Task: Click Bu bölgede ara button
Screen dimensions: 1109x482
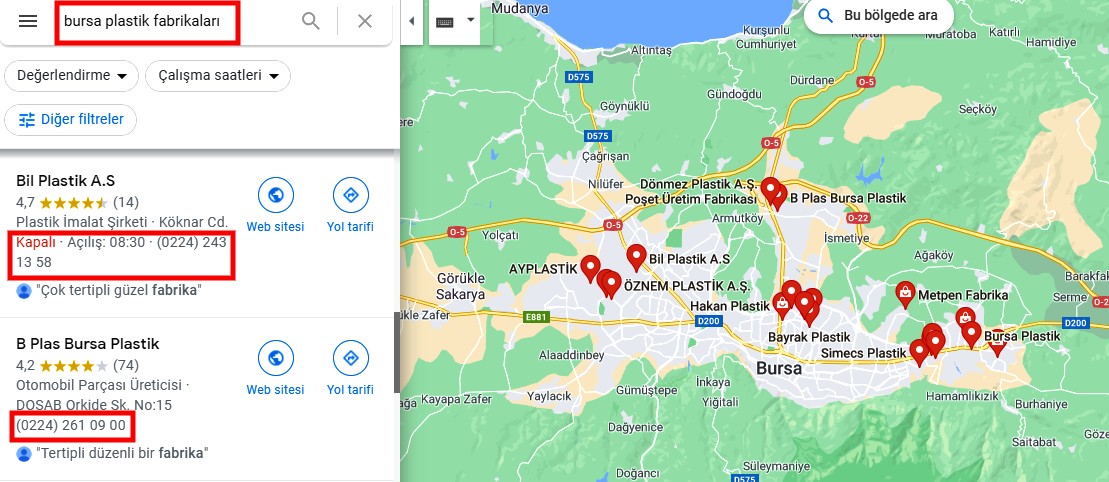Action: point(879,16)
